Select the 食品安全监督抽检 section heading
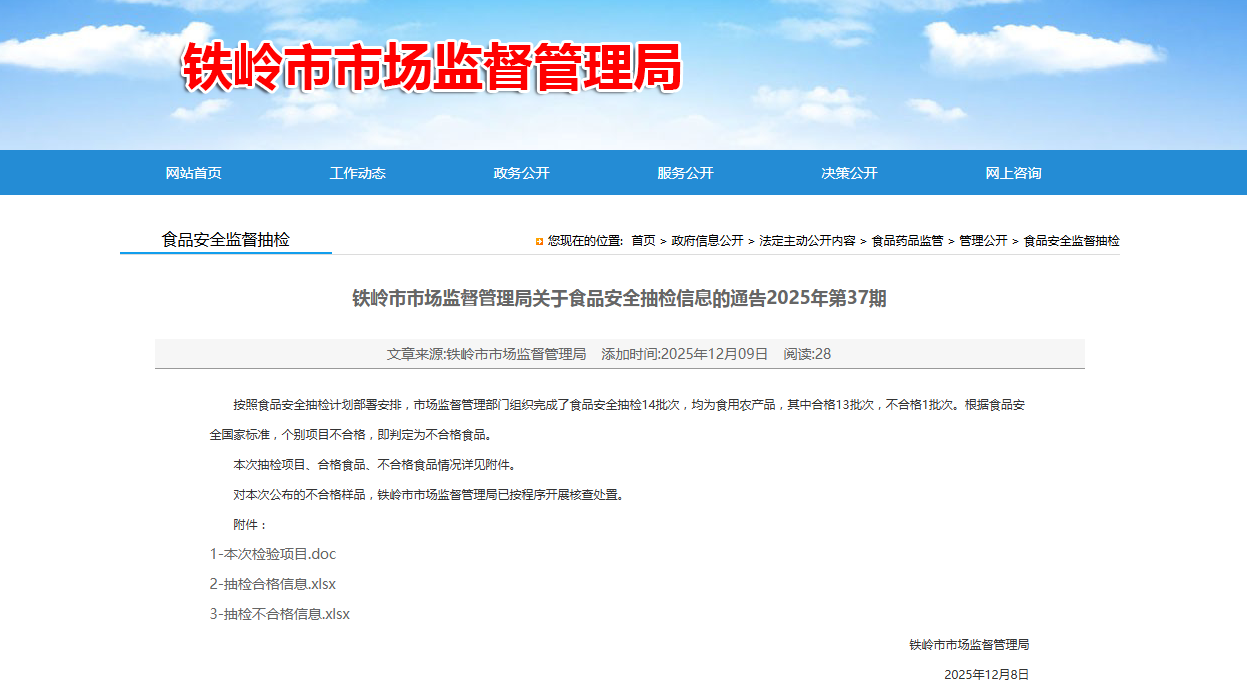This screenshot has height=694, width=1247. pyautogui.click(x=226, y=240)
